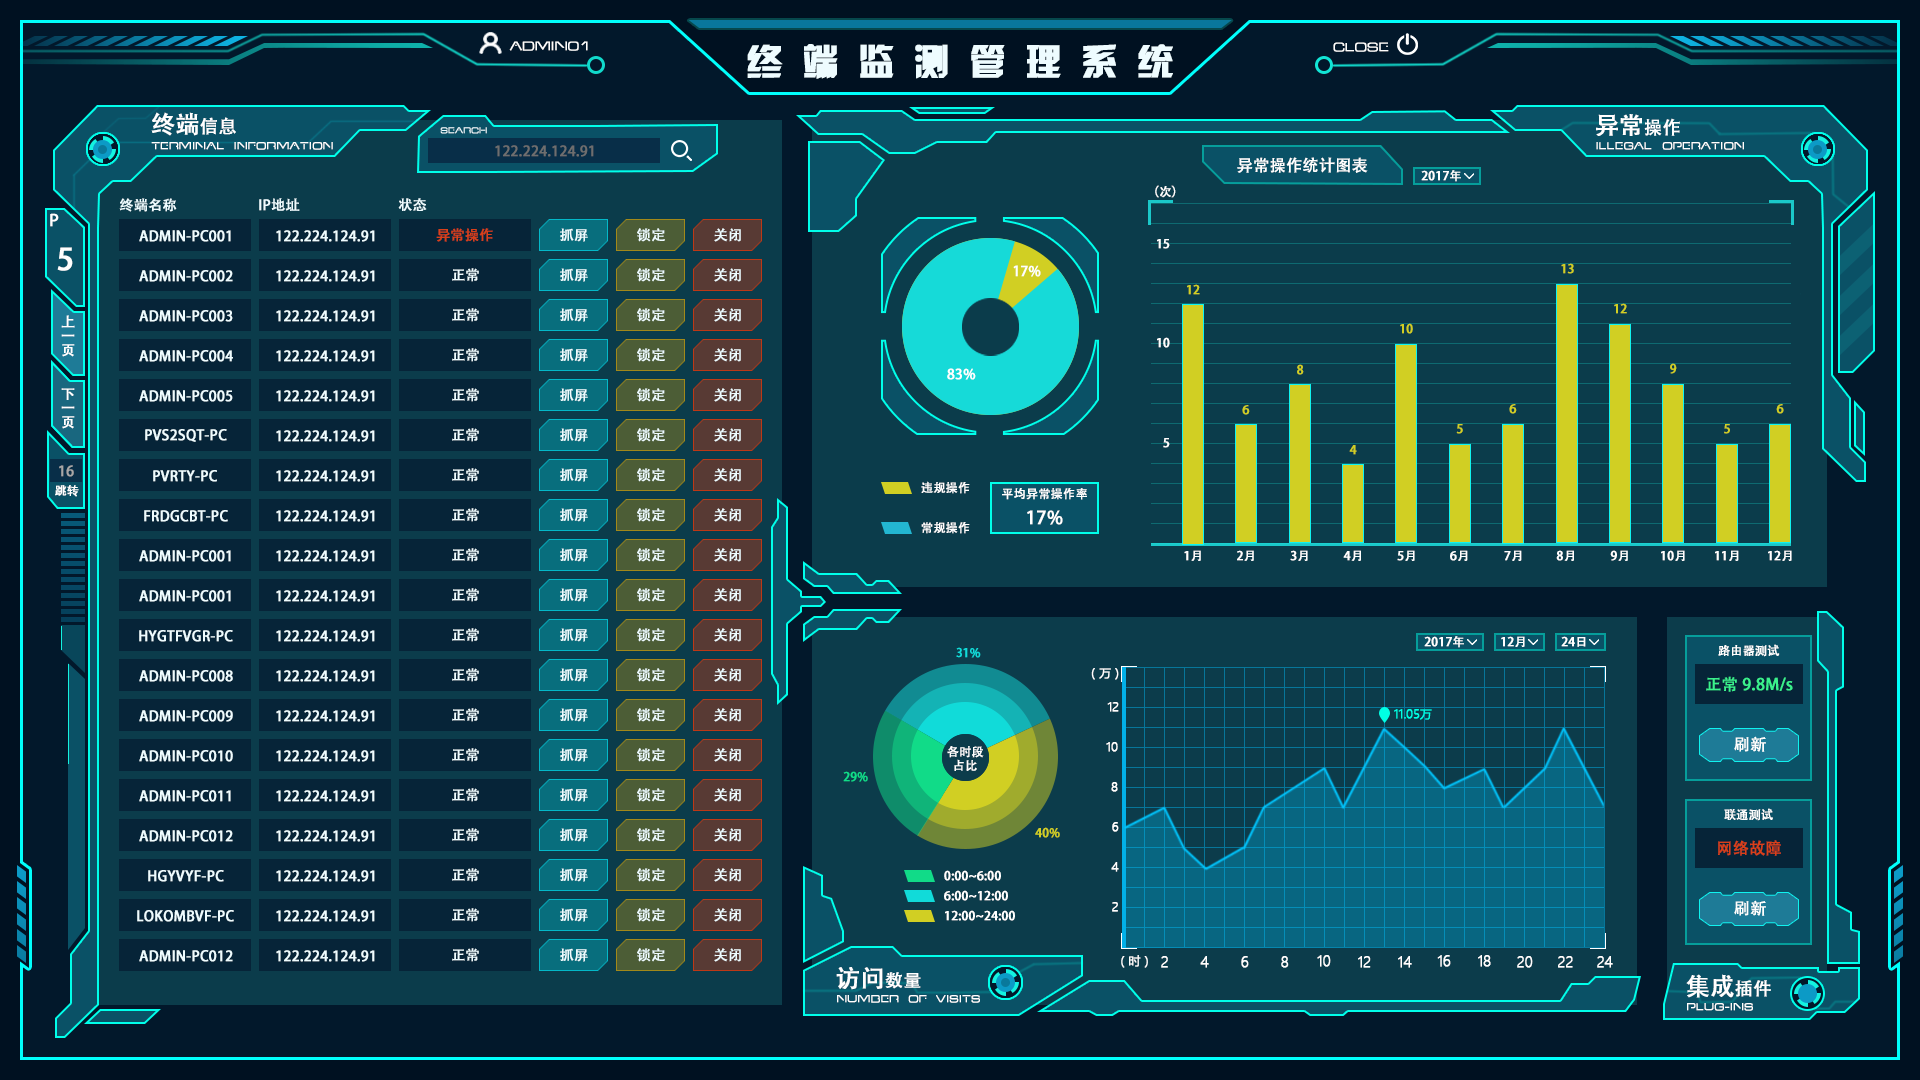1920x1080 pixels.
Task: Click 抓屏 for ADMIN-PC011
Action: tap(573, 796)
